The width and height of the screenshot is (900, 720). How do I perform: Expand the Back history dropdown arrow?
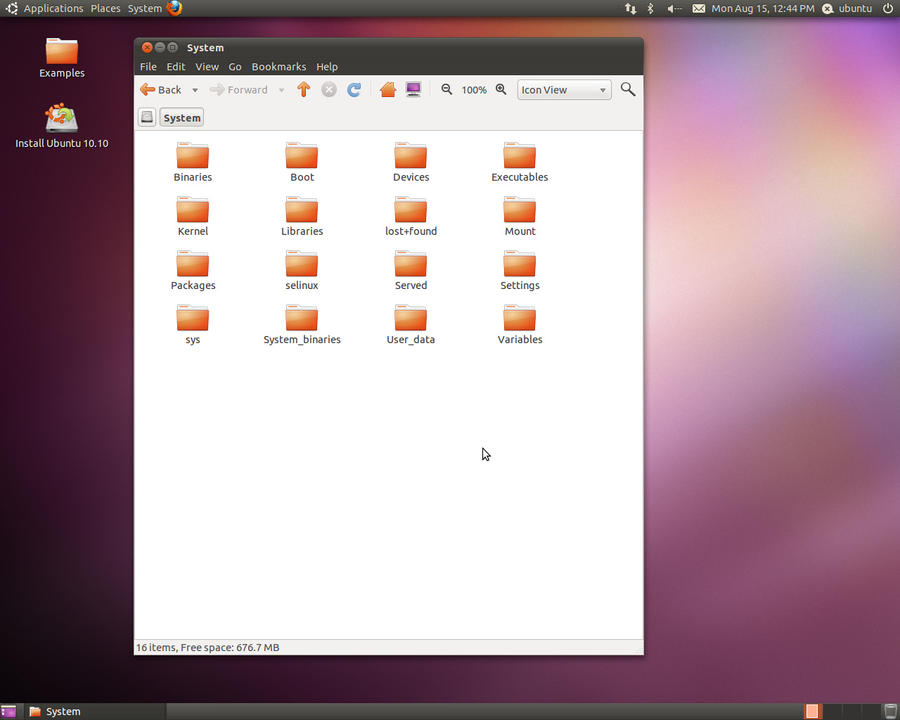coord(195,90)
